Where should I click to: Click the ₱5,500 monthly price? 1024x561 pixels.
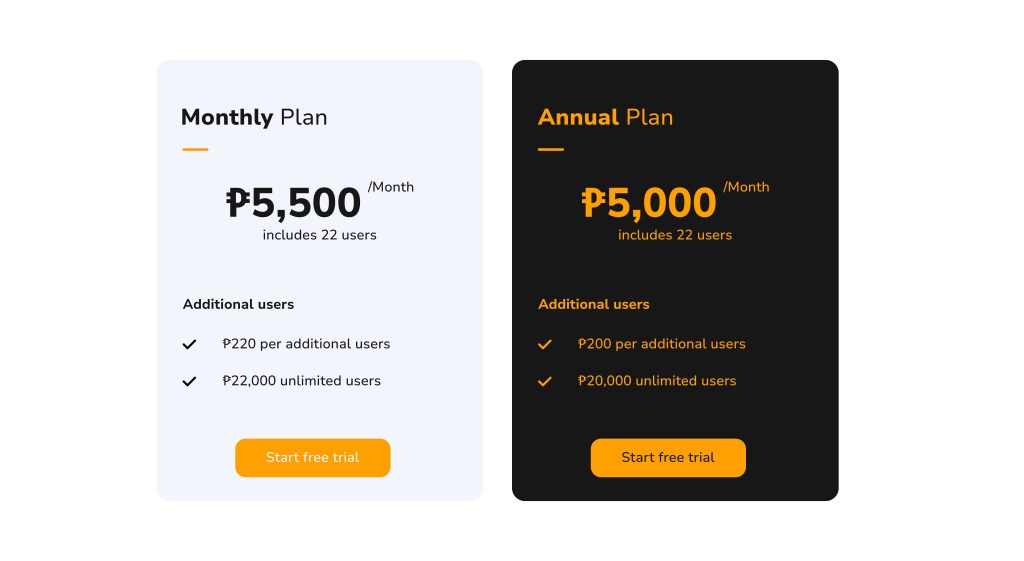click(x=293, y=203)
